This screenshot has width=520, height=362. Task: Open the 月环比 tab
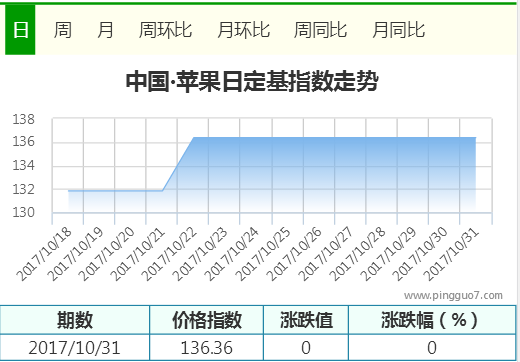pyautogui.click(x=244, y=30)
